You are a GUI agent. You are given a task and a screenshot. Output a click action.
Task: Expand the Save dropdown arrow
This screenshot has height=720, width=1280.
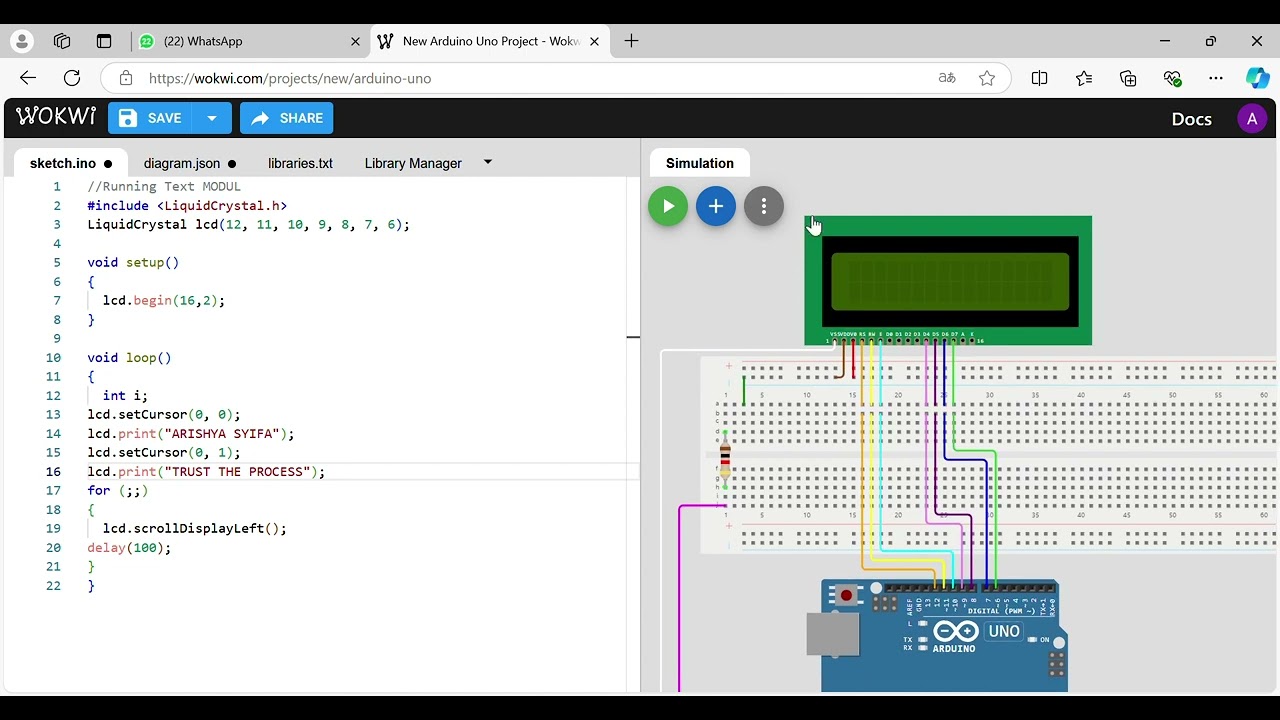tap(212, 118)
